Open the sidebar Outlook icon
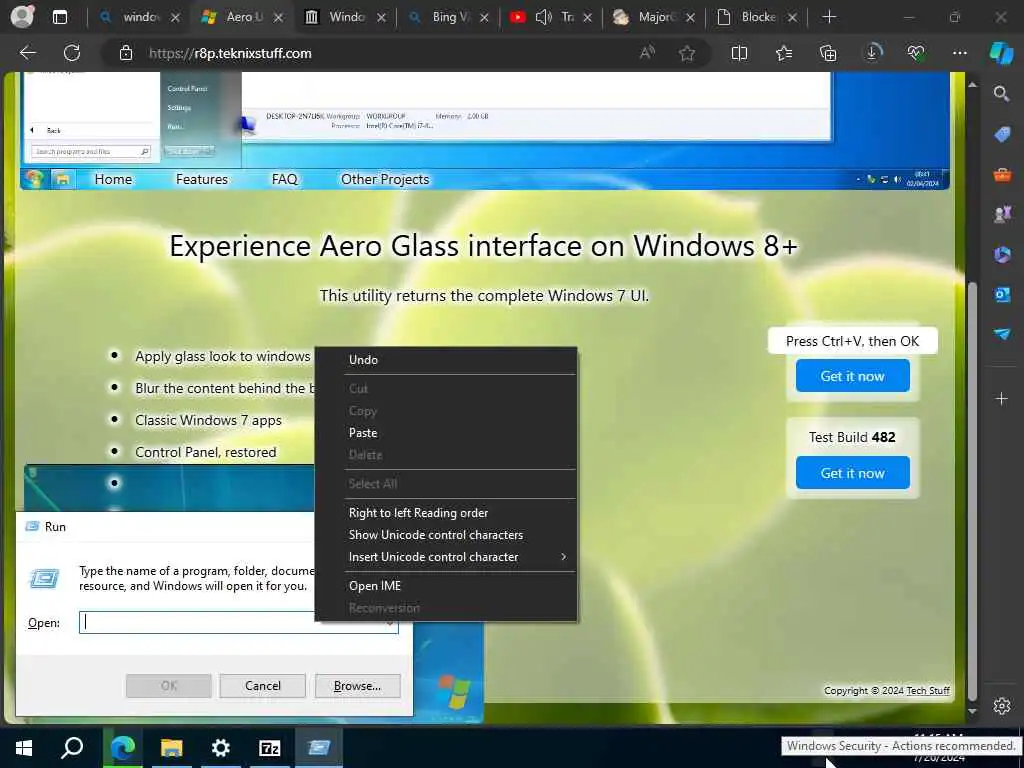 1002,295
